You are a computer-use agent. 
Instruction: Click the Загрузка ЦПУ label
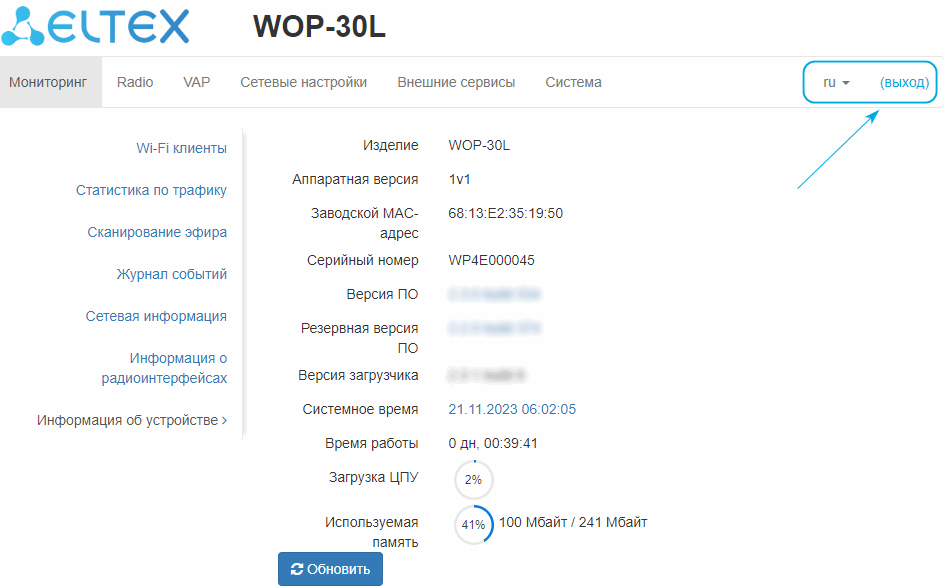pyautogui.click(x=374, y=477)
